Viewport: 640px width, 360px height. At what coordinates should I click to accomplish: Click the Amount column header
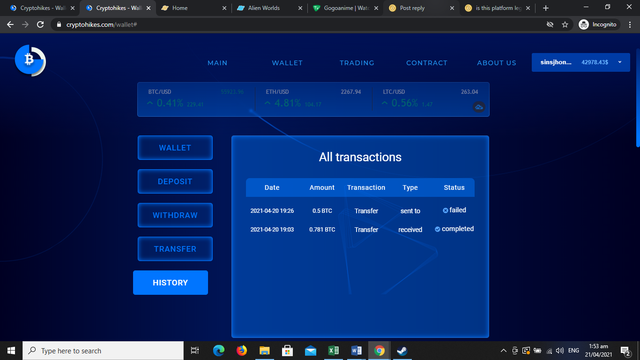[x=322, y=188]
